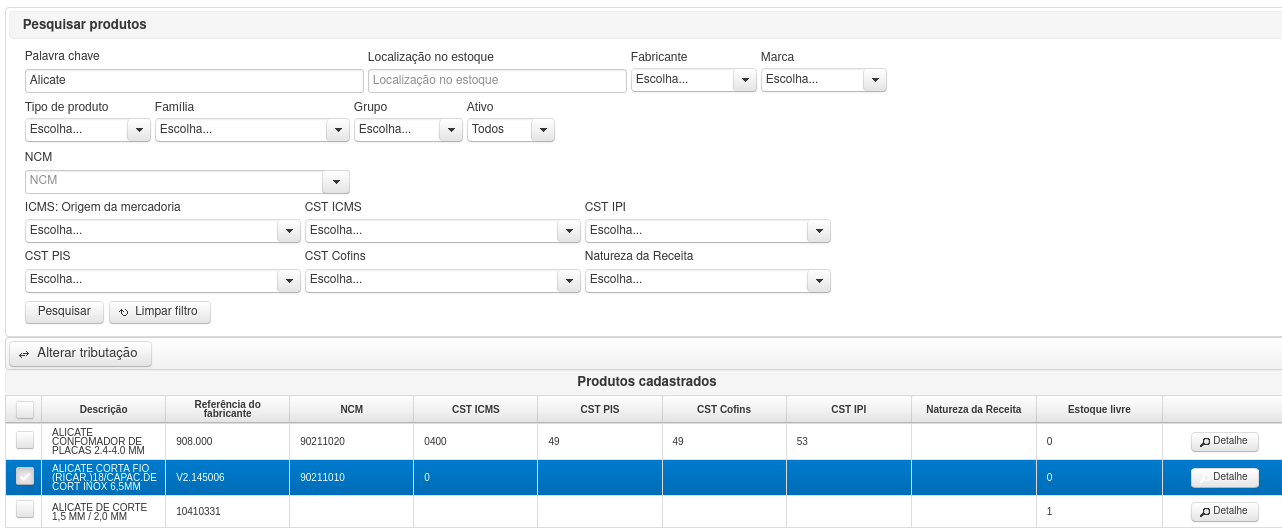Viewport: 1282px width, 530px height.
Task: Expand the Natureza da Receita dropdown
Action: (x=707, y=280)
